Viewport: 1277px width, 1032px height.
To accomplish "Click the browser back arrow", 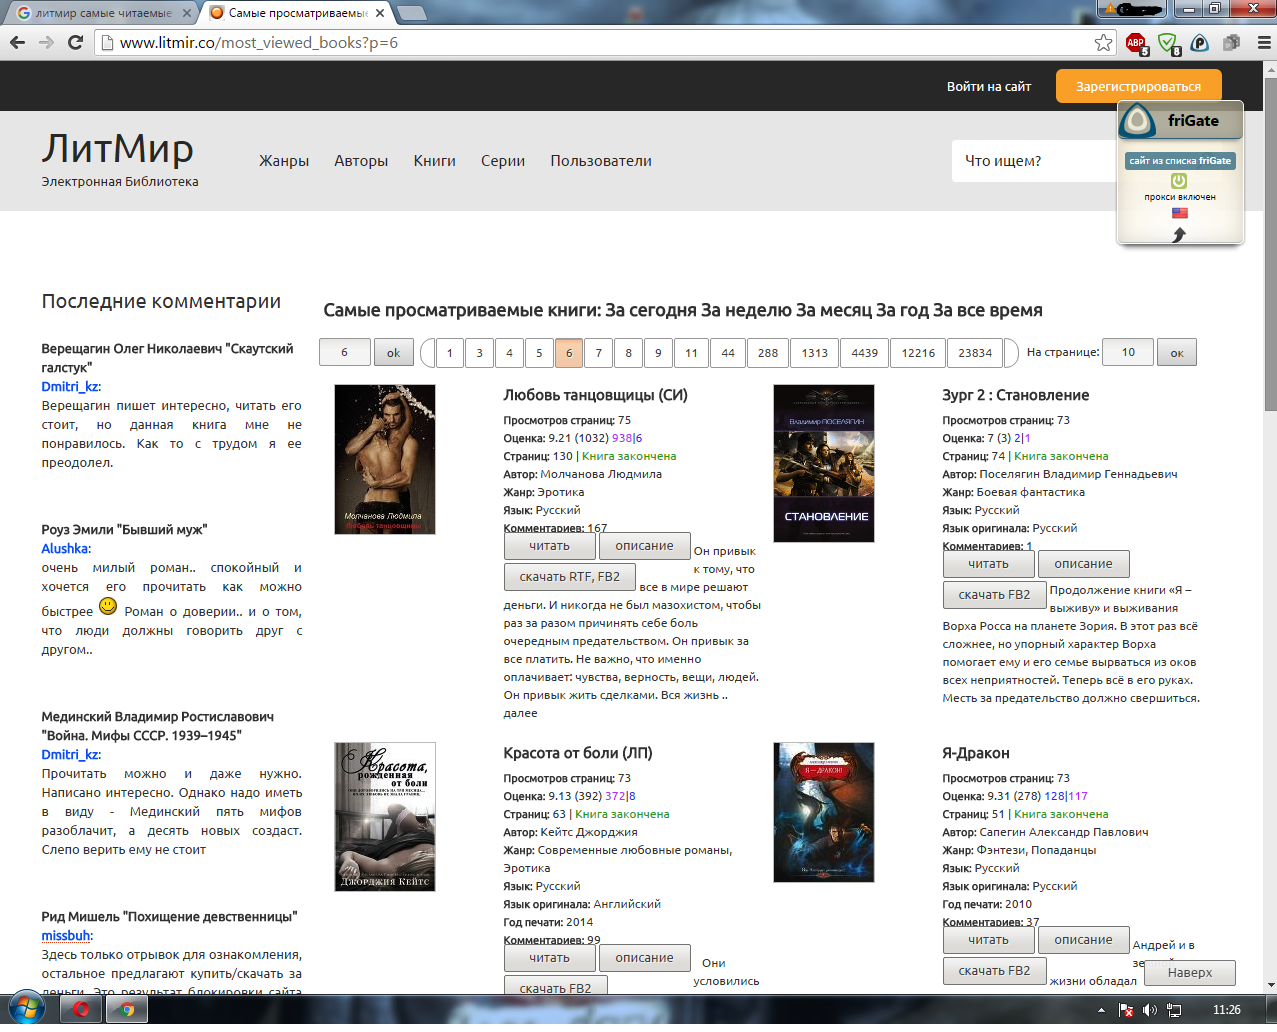I will (17, 42).
